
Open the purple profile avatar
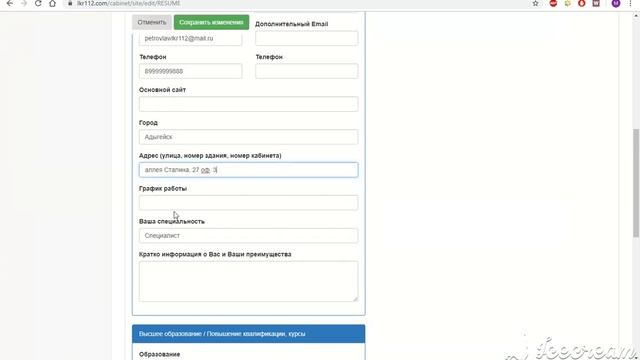pyautogui.click(x=616, y=3)
